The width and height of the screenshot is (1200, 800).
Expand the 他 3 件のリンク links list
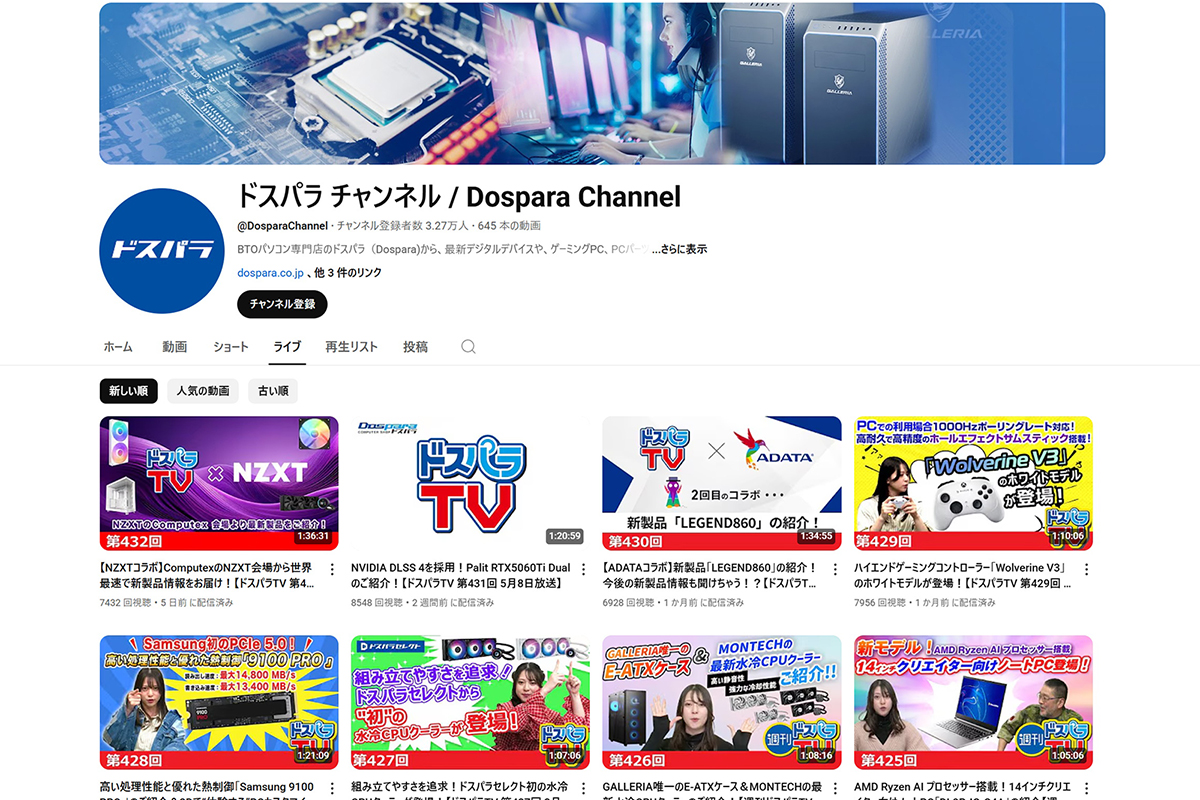tap(348, 273)
